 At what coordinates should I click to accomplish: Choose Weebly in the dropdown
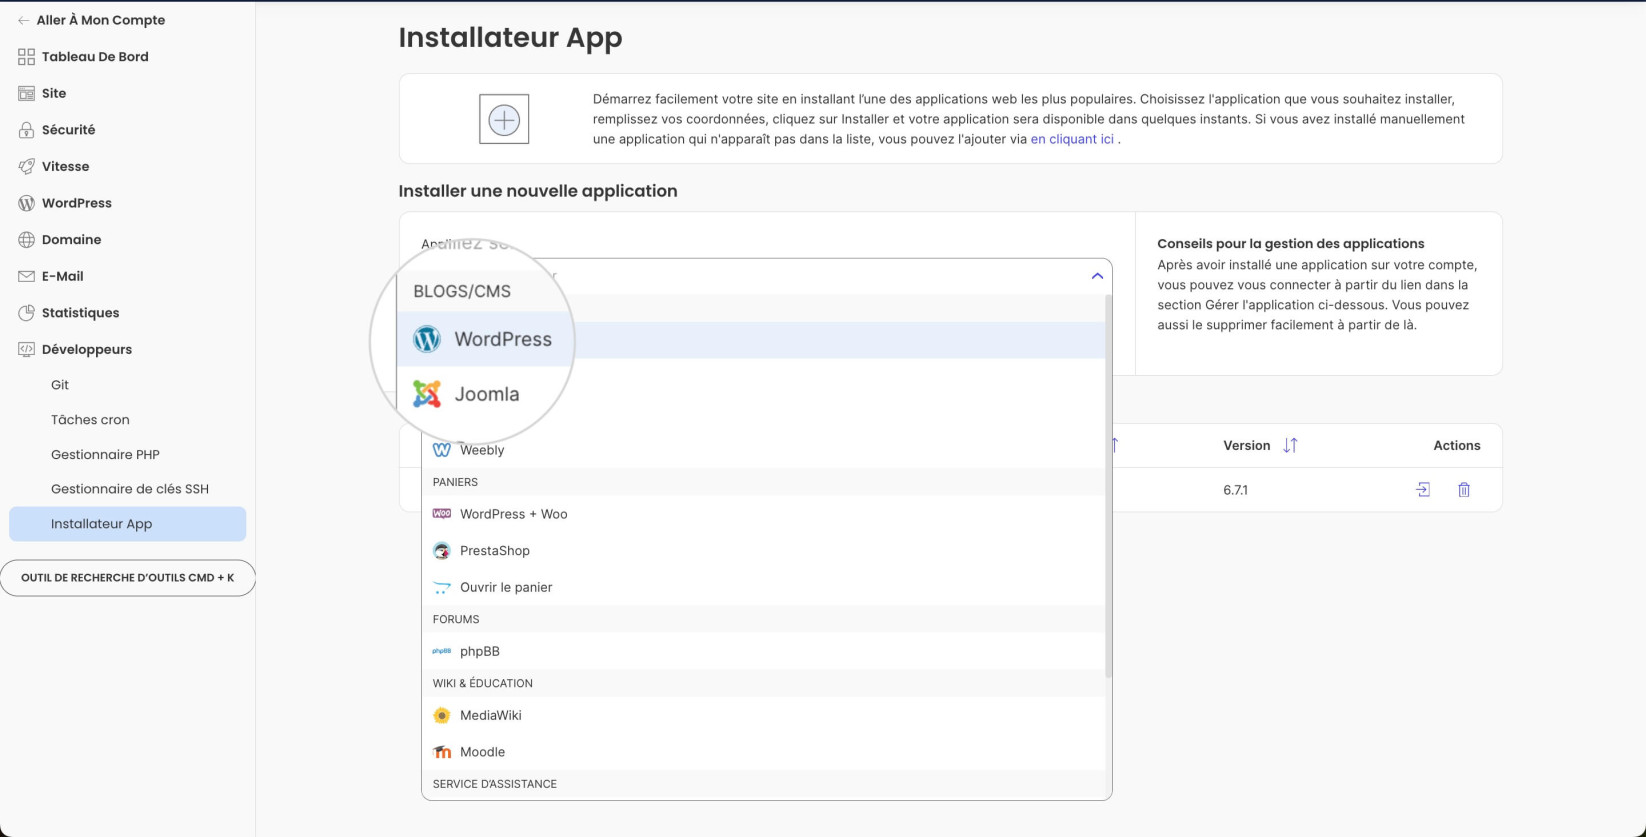click(x=764, y=450)
